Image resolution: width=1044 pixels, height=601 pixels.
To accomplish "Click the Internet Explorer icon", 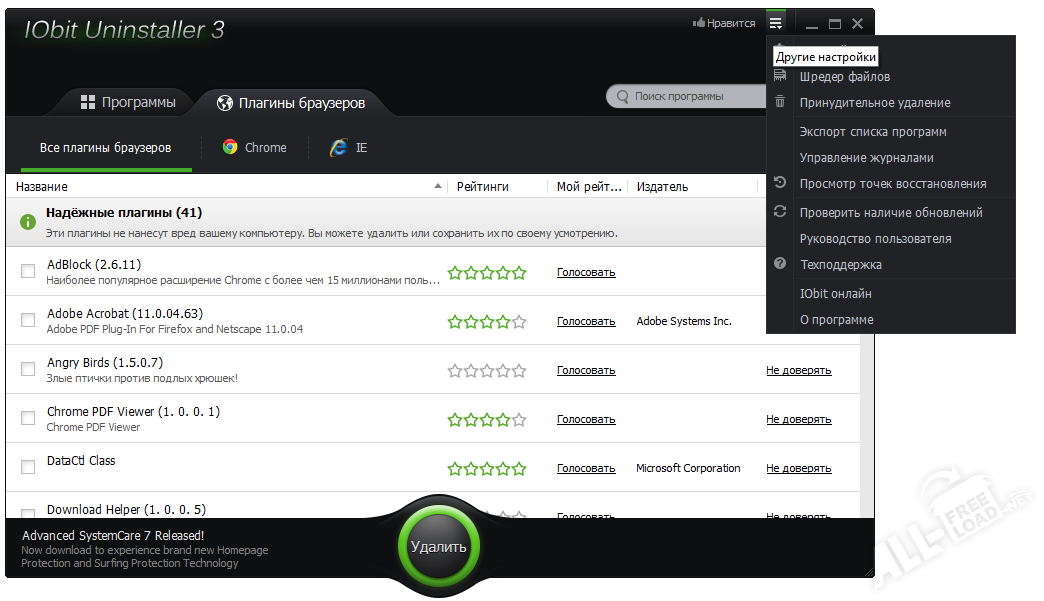I will pos(339,147).
